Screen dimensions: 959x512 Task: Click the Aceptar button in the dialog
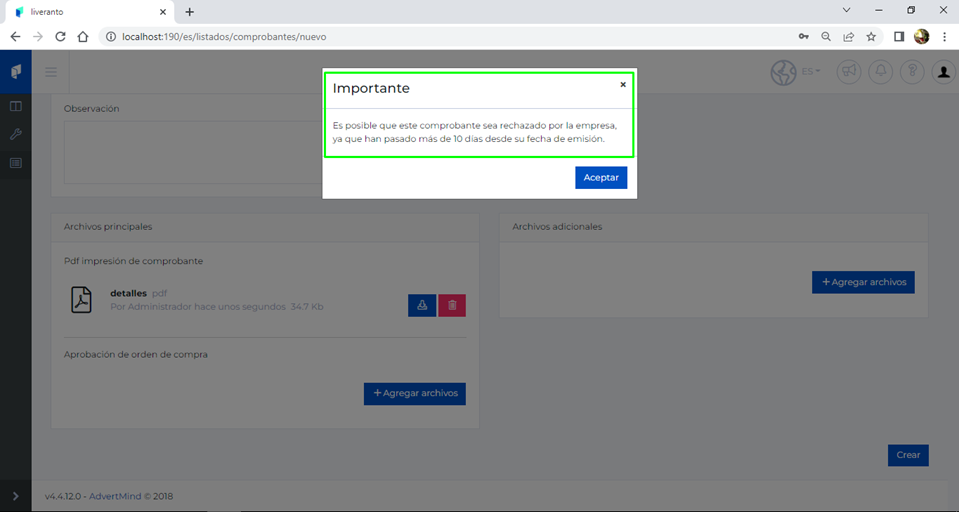pos(601,177)
